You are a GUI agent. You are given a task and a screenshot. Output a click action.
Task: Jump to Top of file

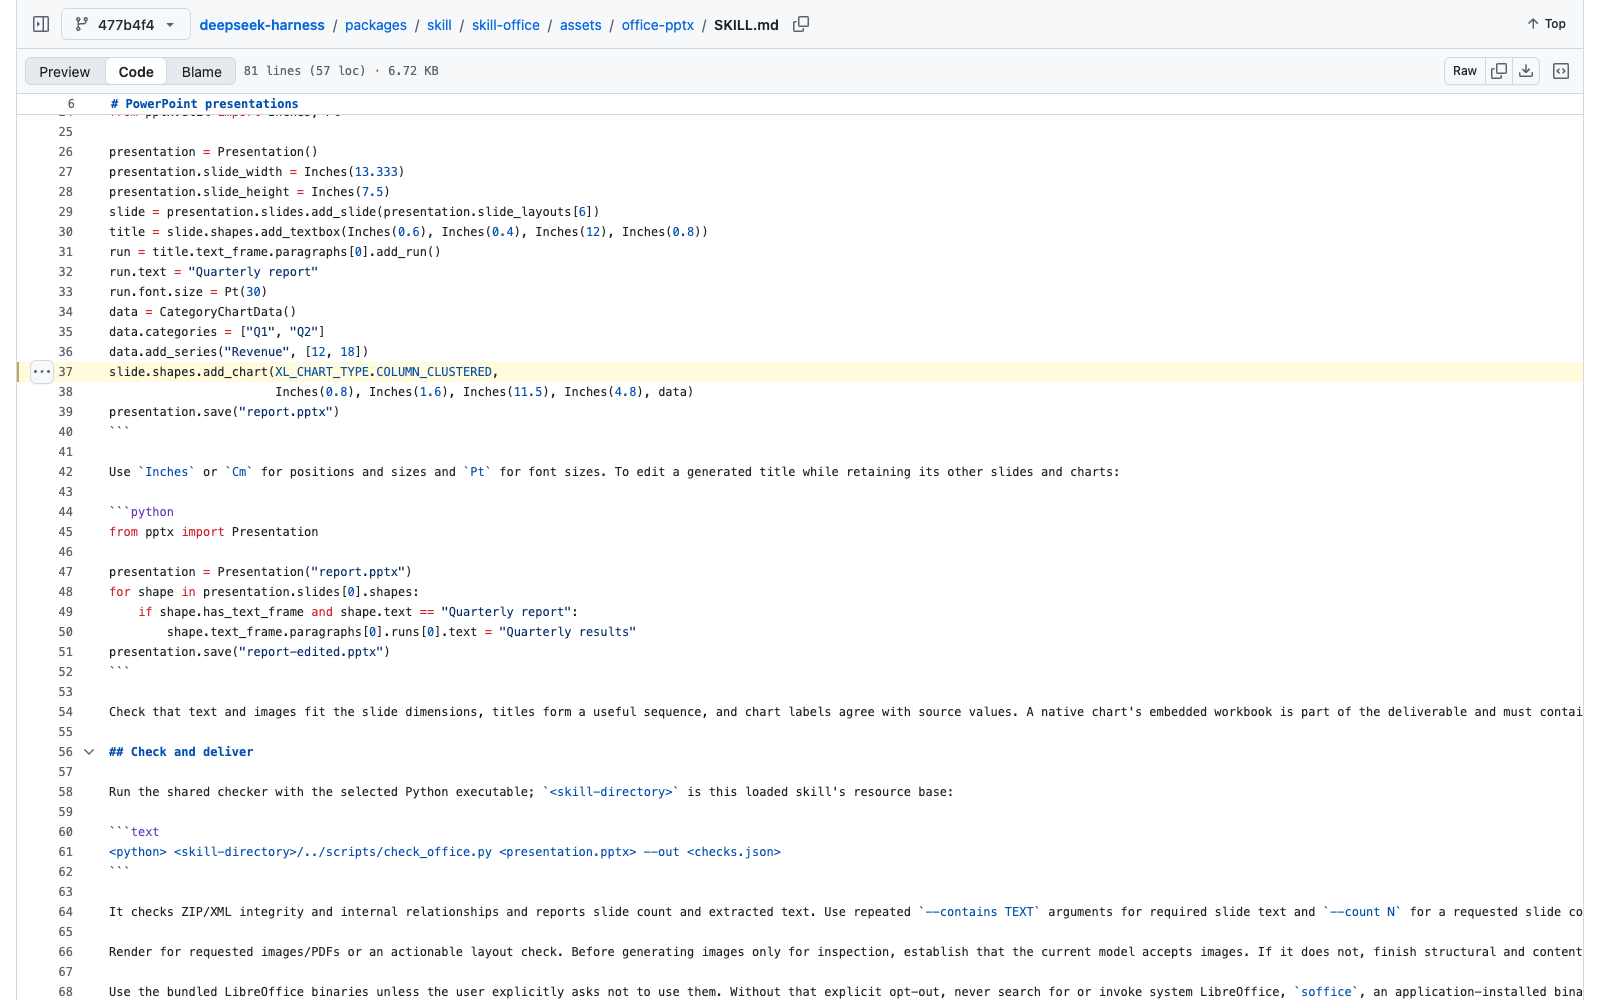coord(1546,24)
